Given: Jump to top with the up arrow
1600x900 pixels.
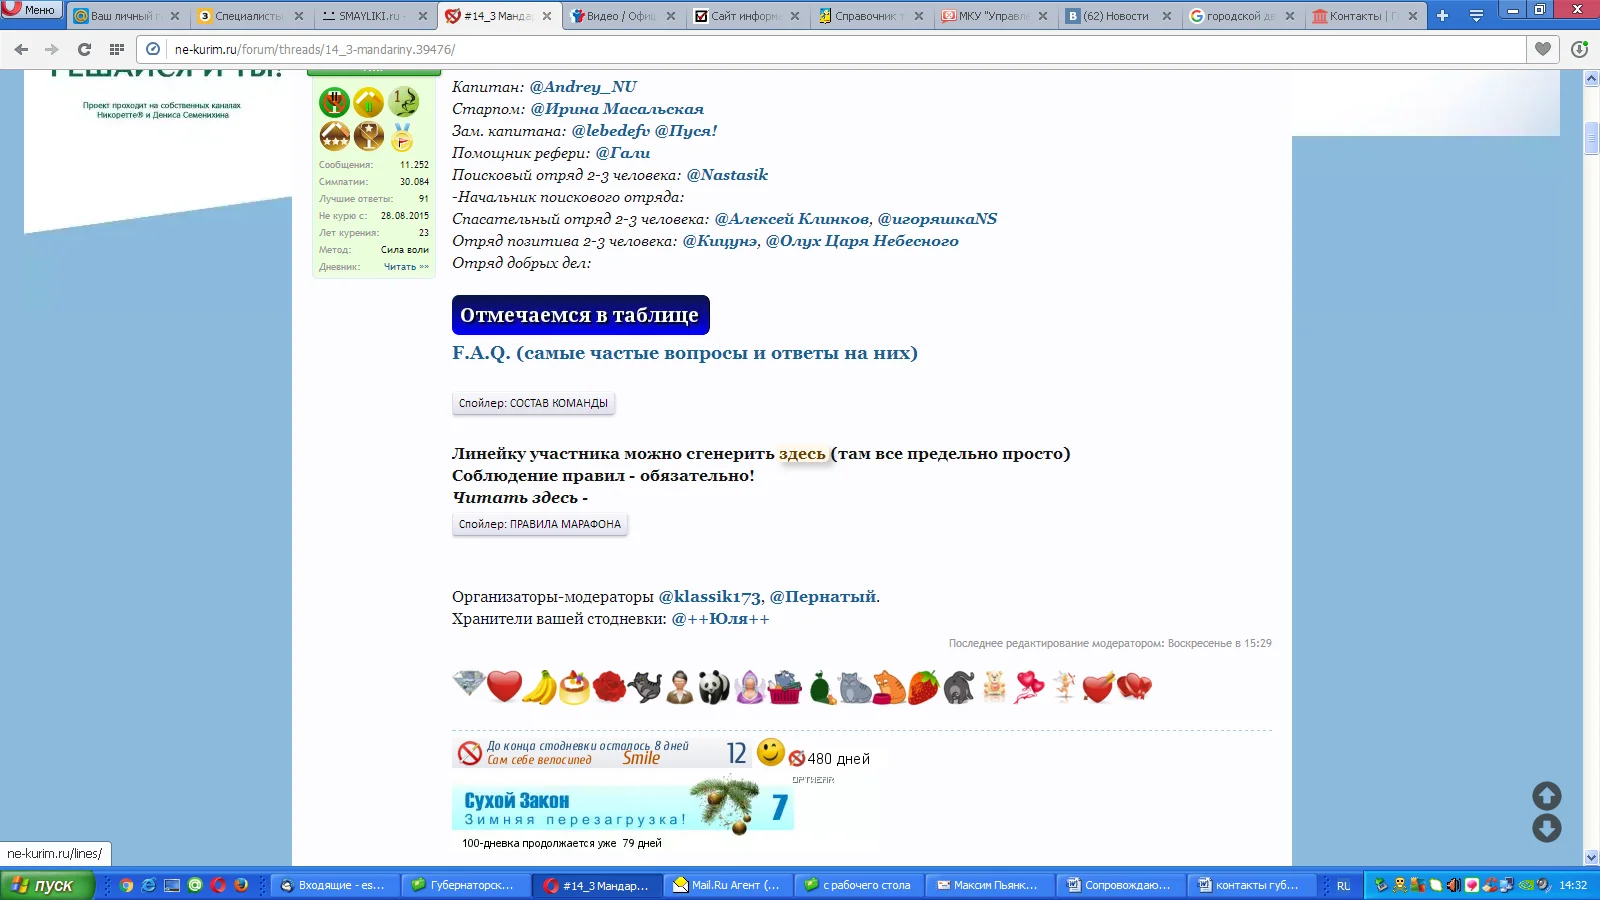Looking at the screenshot, I should pyautogui.click(x=1547, y=796).
